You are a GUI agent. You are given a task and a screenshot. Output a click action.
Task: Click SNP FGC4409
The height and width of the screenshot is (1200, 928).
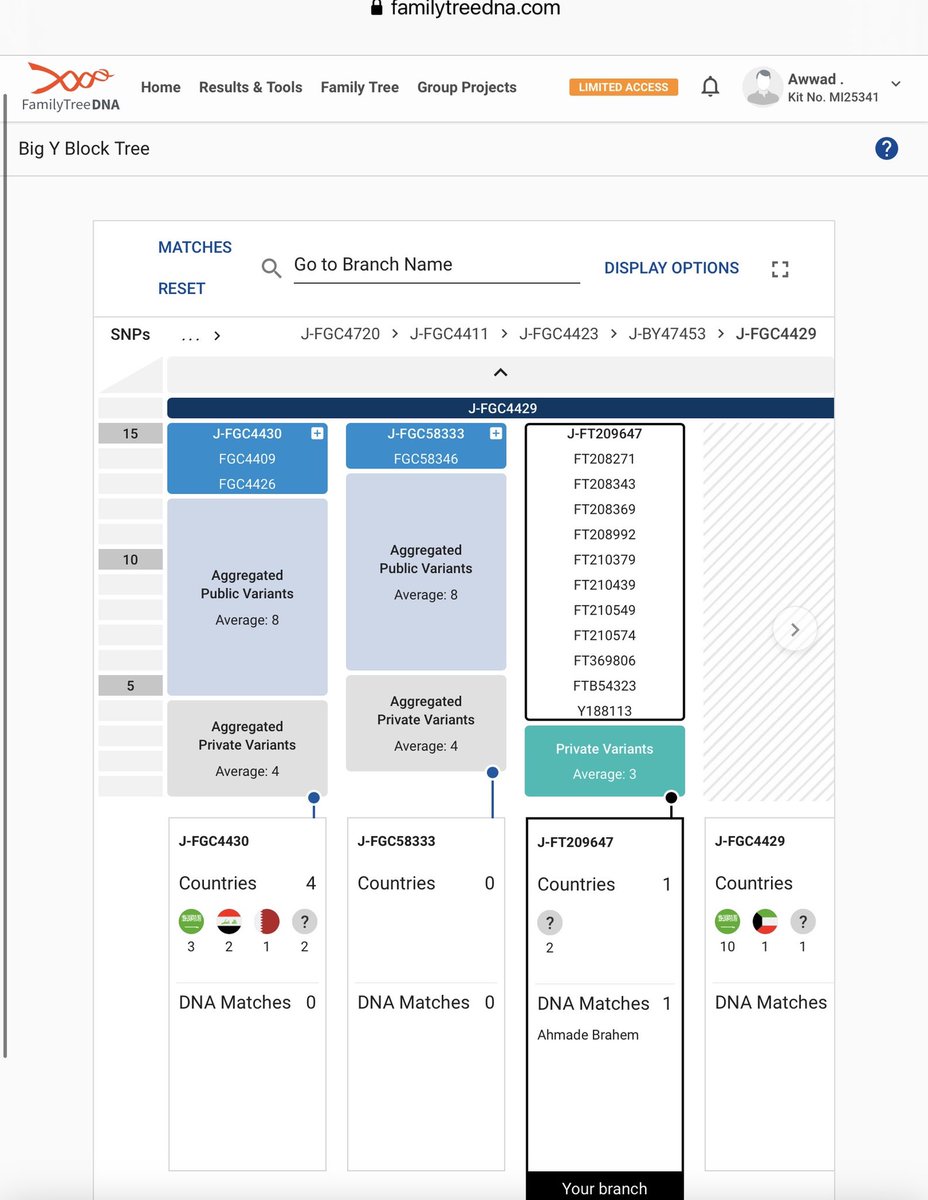247,459
